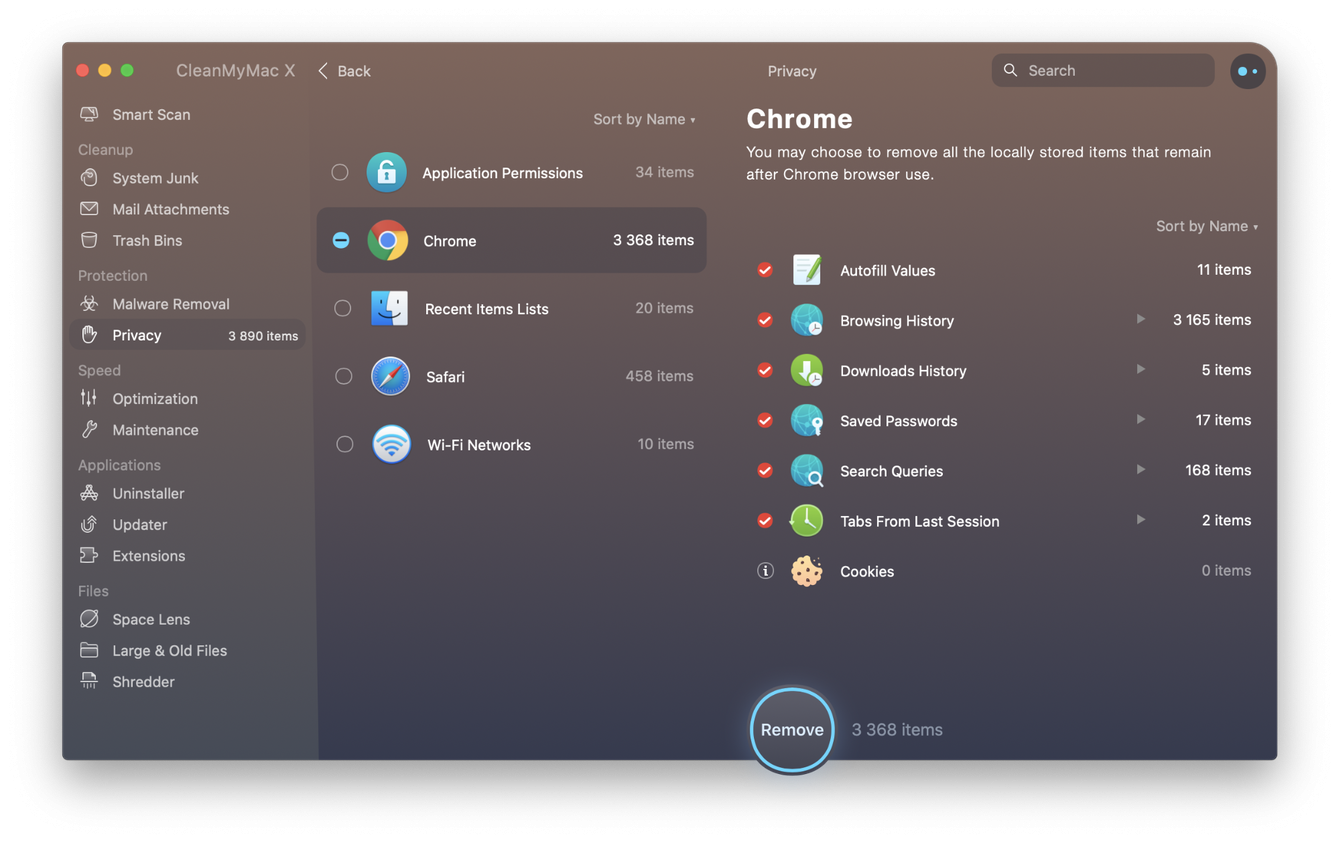Click the Space Lens icon
Image resolution: width=1340 pixels, height=843 pixels.
point(89,619)
